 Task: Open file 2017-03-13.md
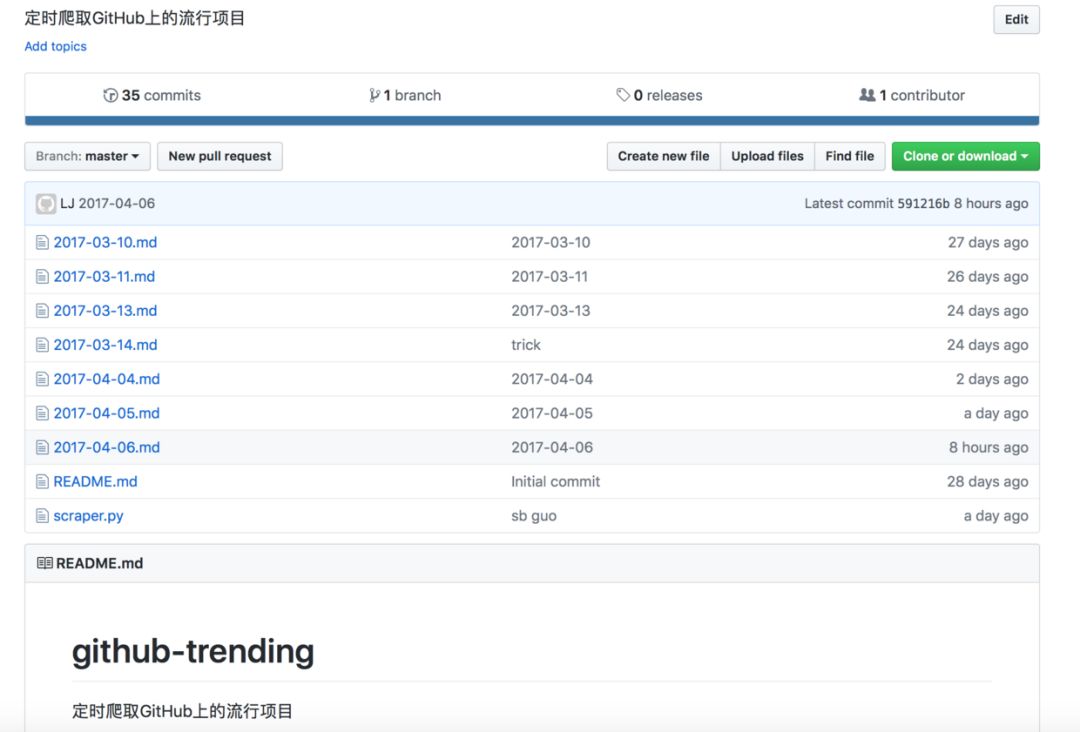(105, 311)
